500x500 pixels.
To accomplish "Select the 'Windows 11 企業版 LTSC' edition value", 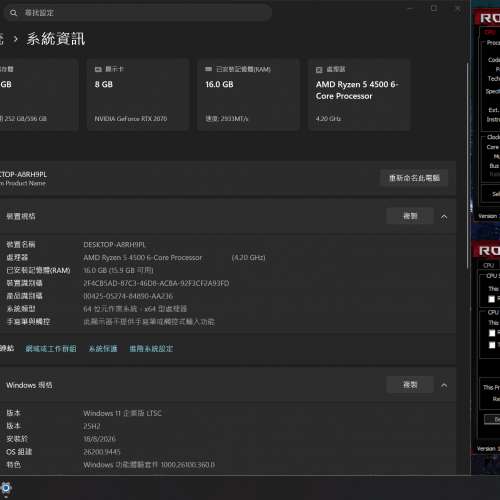I will pyautogui.click(x=122, y=413).
